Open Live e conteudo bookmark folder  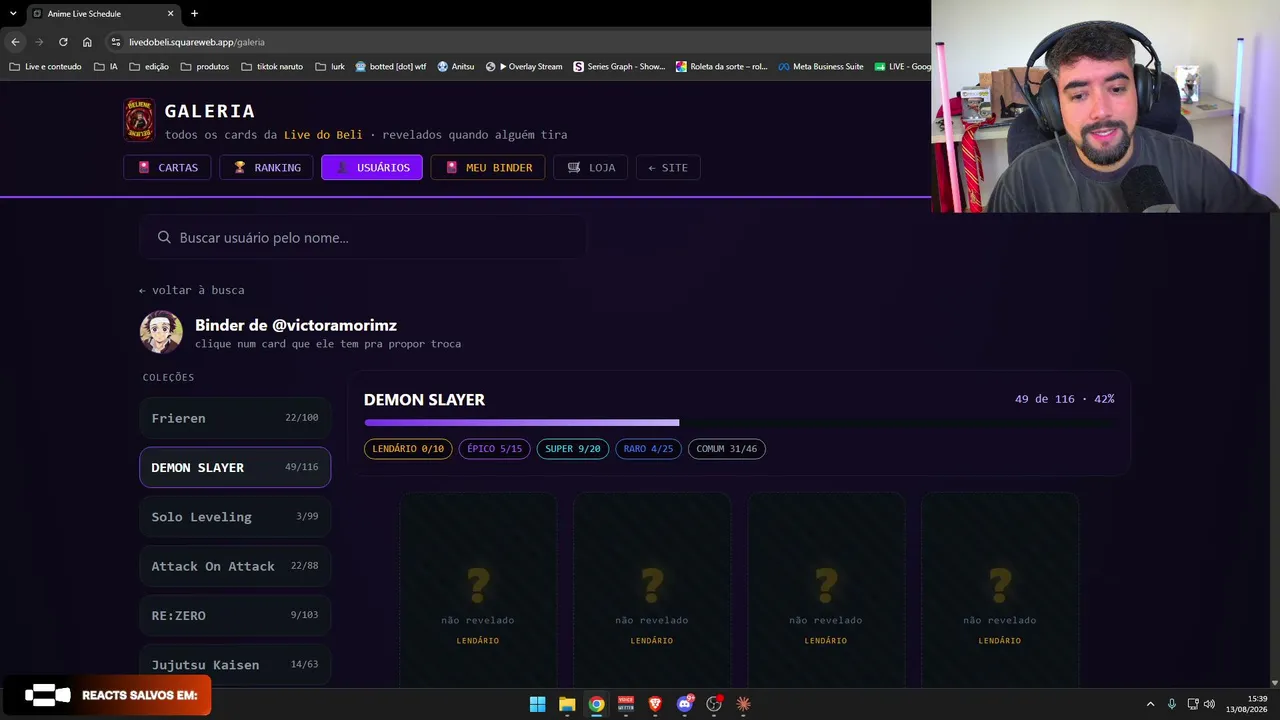click(x=46, y=67)
